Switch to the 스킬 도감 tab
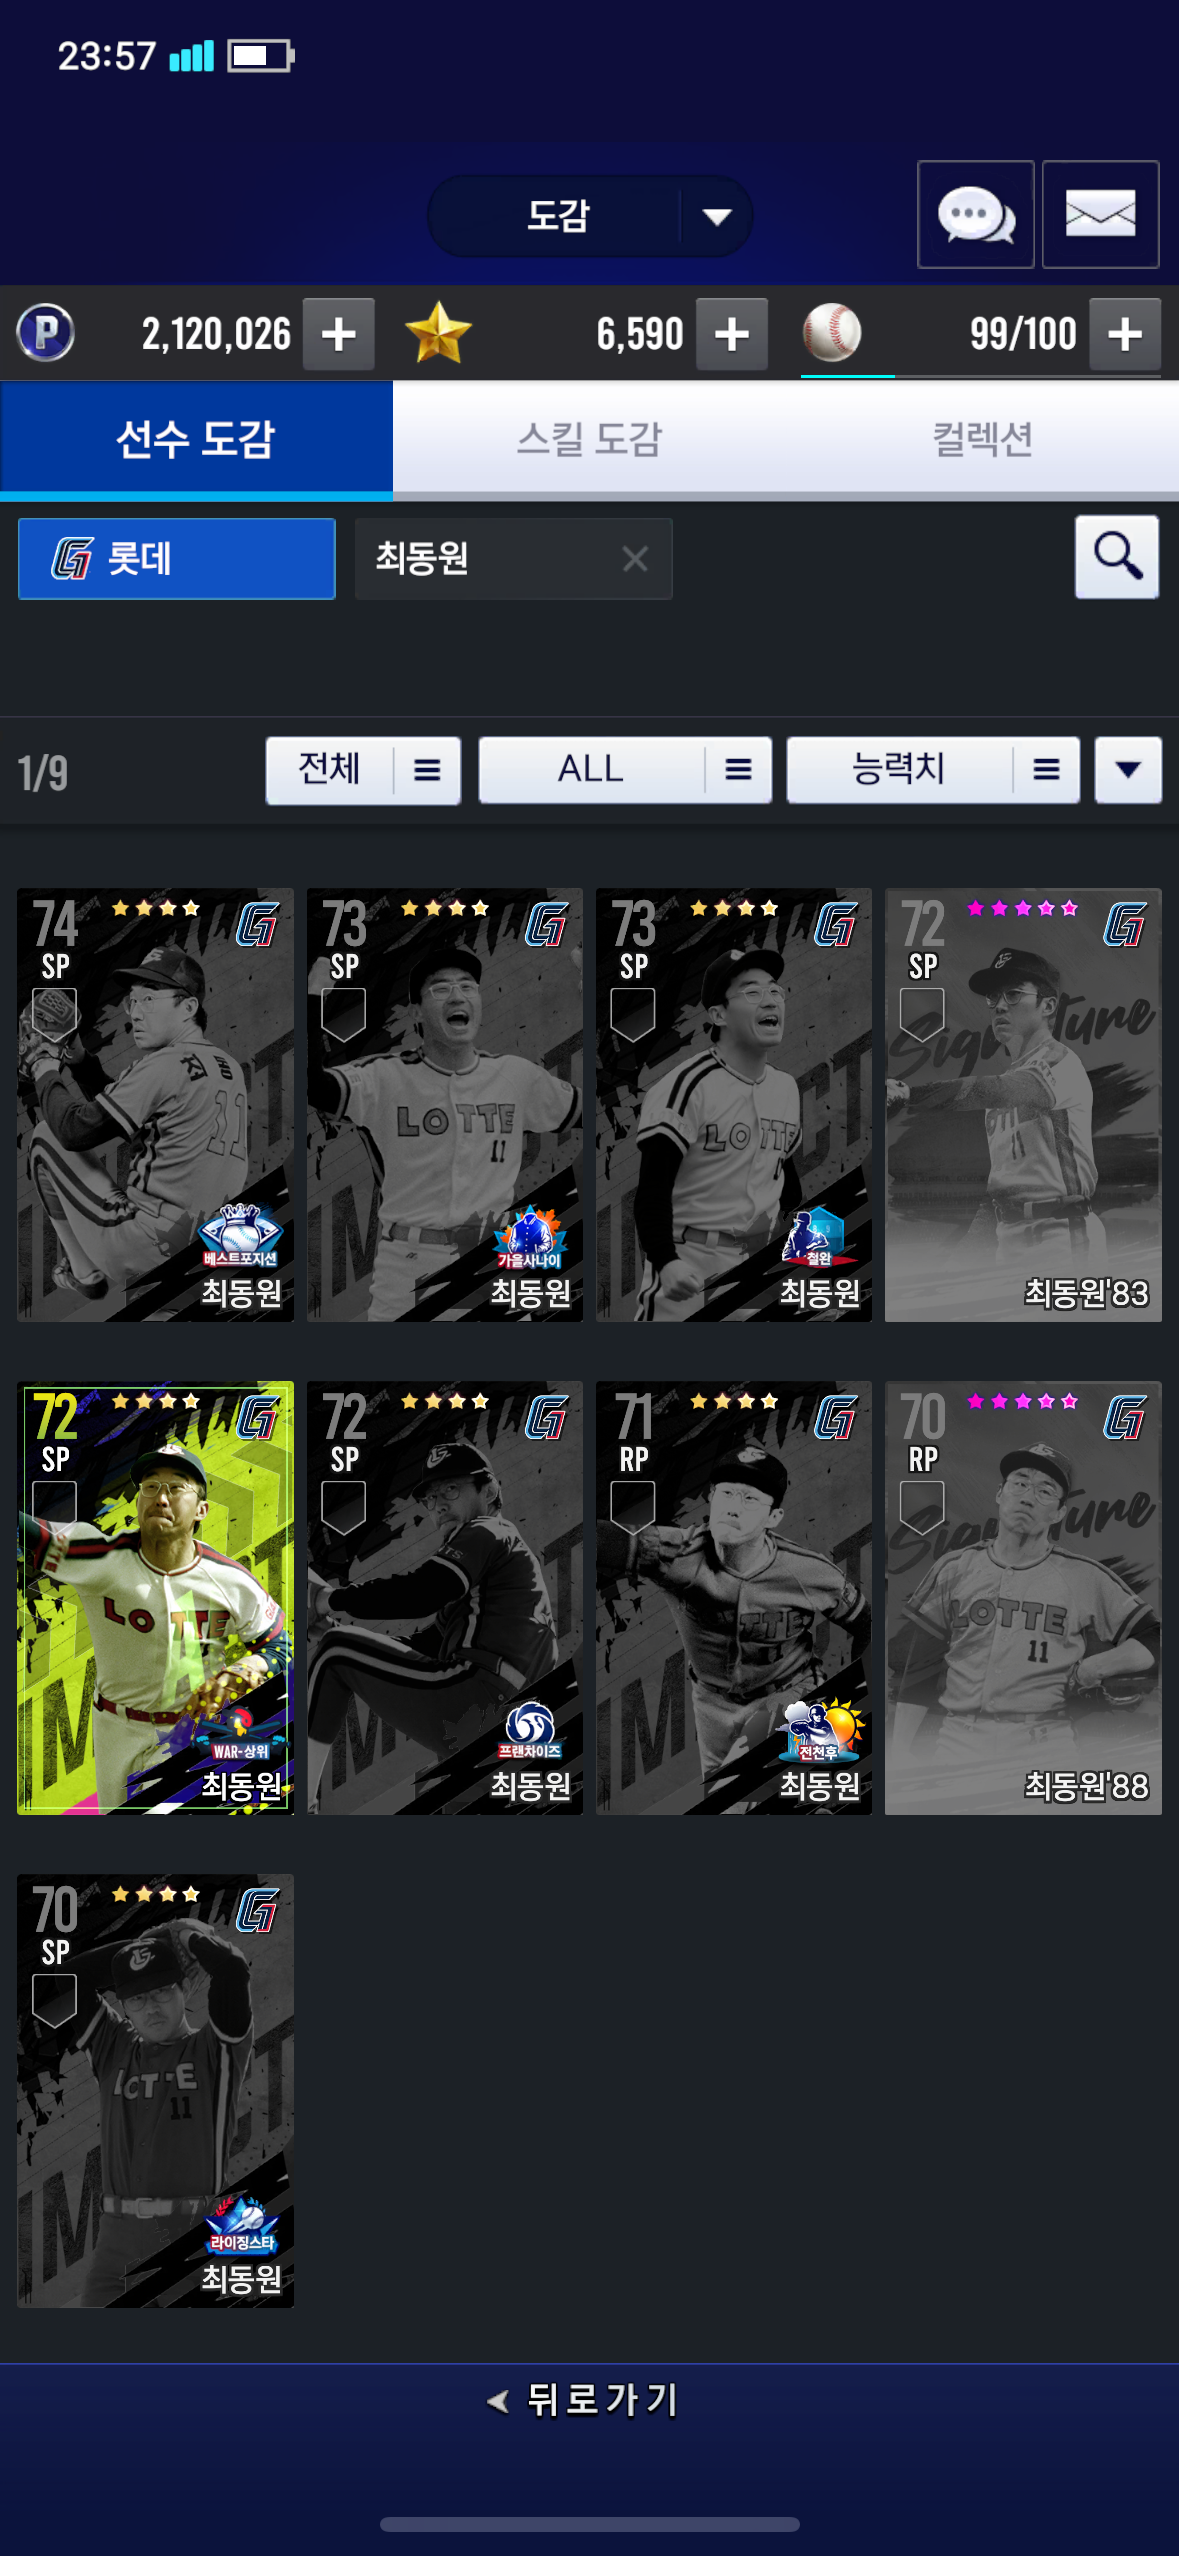Screen dimensions: 1179x2556 point(589,439)
